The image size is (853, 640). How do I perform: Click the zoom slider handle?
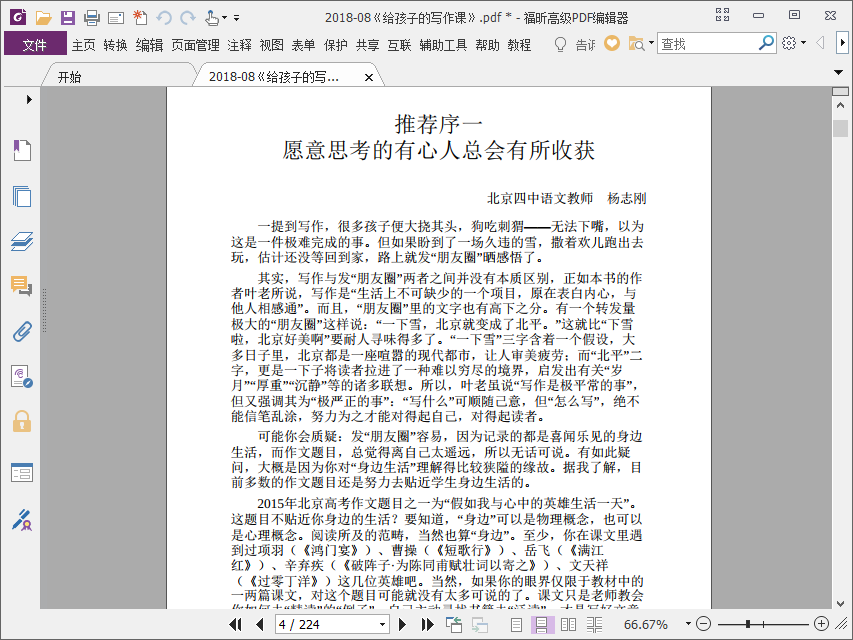[749, 624]
